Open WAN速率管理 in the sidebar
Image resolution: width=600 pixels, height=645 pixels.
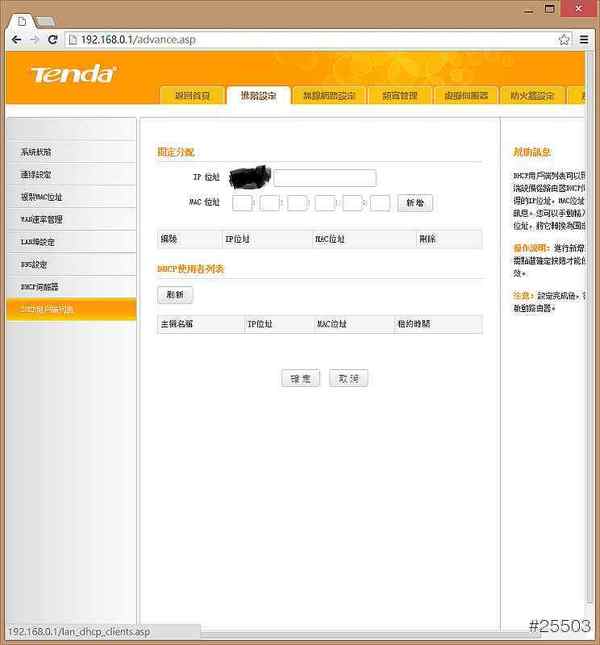tap(72, 219)
